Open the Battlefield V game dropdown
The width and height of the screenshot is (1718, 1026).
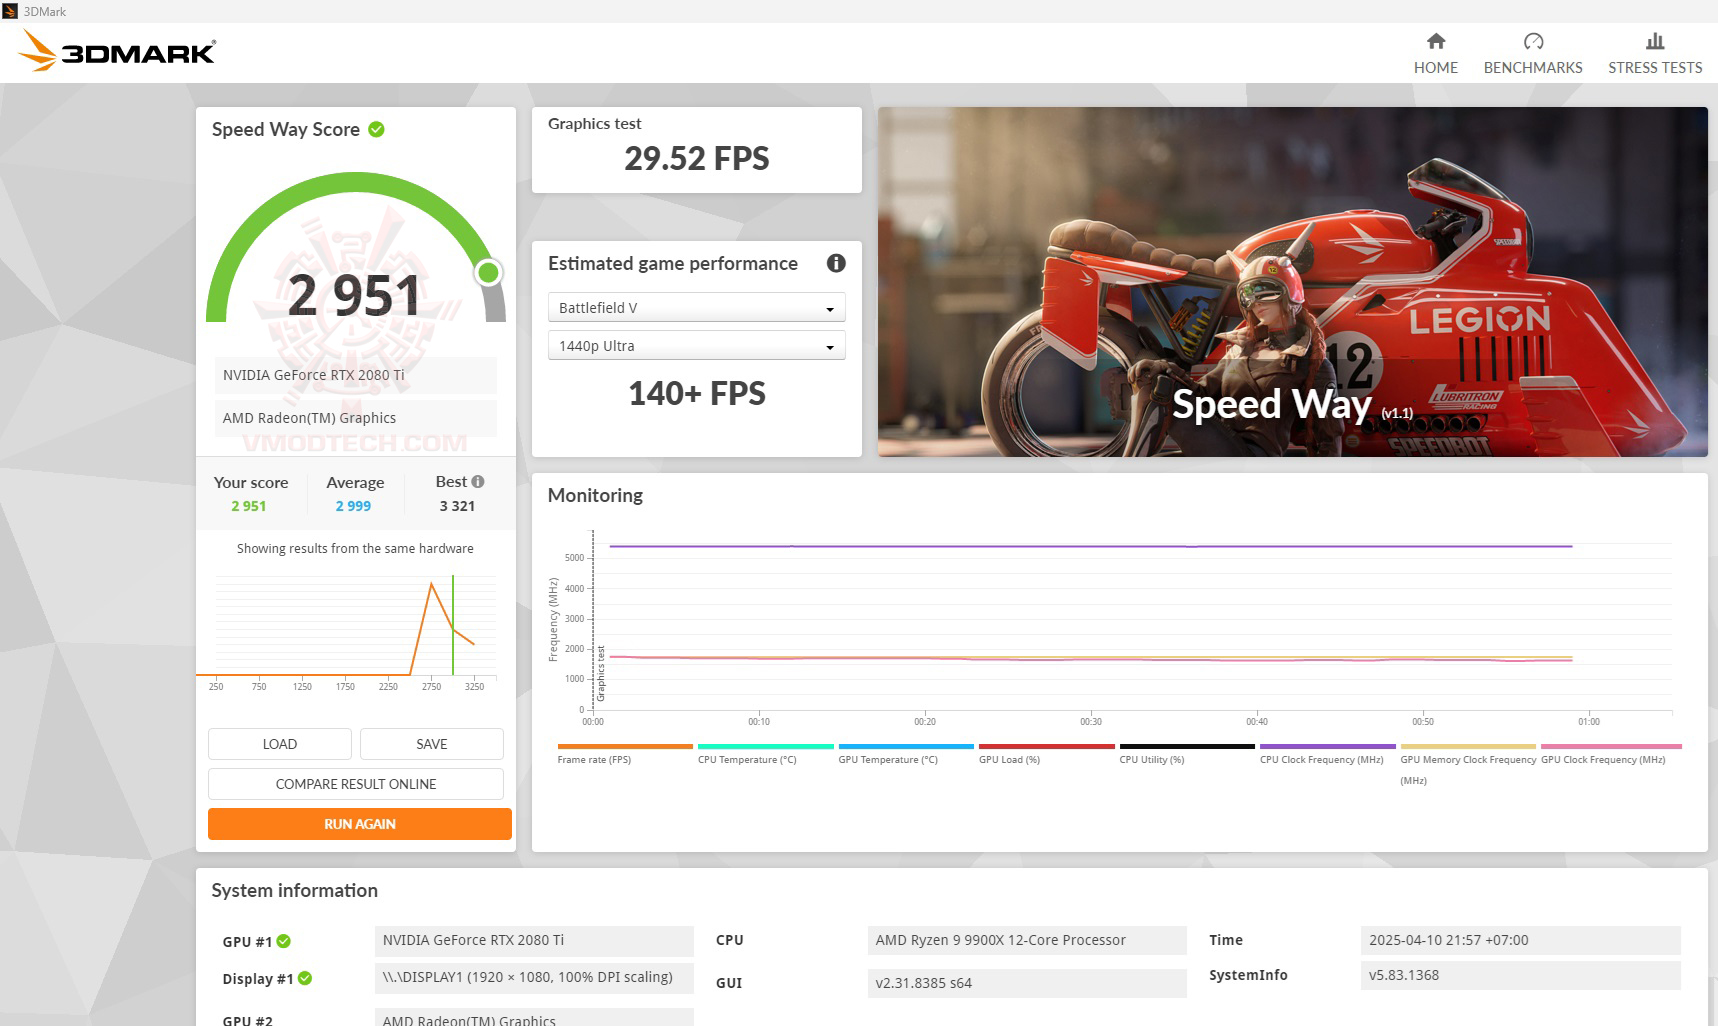(x=696, y=307)
